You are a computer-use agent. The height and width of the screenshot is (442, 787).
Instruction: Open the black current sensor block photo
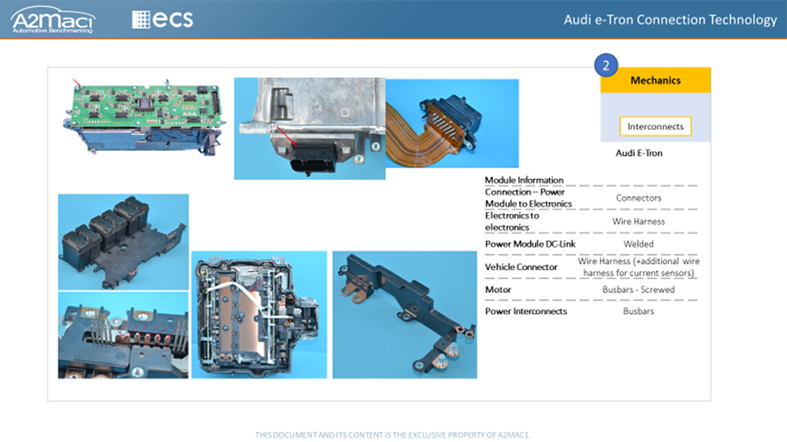(x=123, y=242)
